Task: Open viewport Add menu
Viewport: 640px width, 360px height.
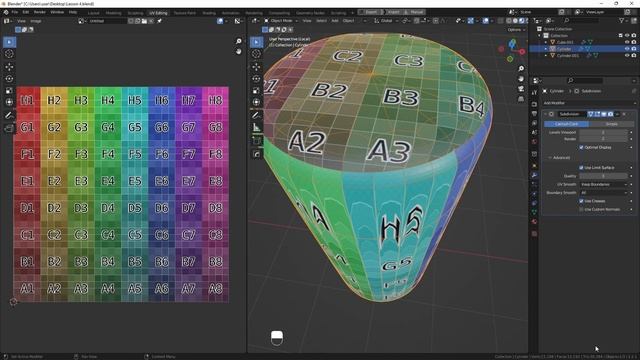Action: click(335, 20)
